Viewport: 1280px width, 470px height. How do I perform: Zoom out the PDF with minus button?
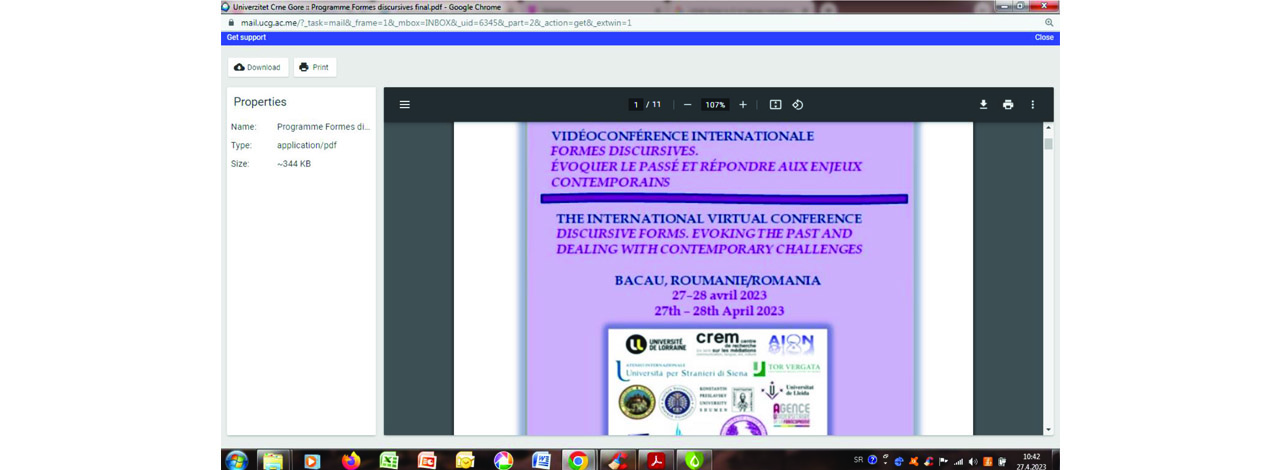687,105
